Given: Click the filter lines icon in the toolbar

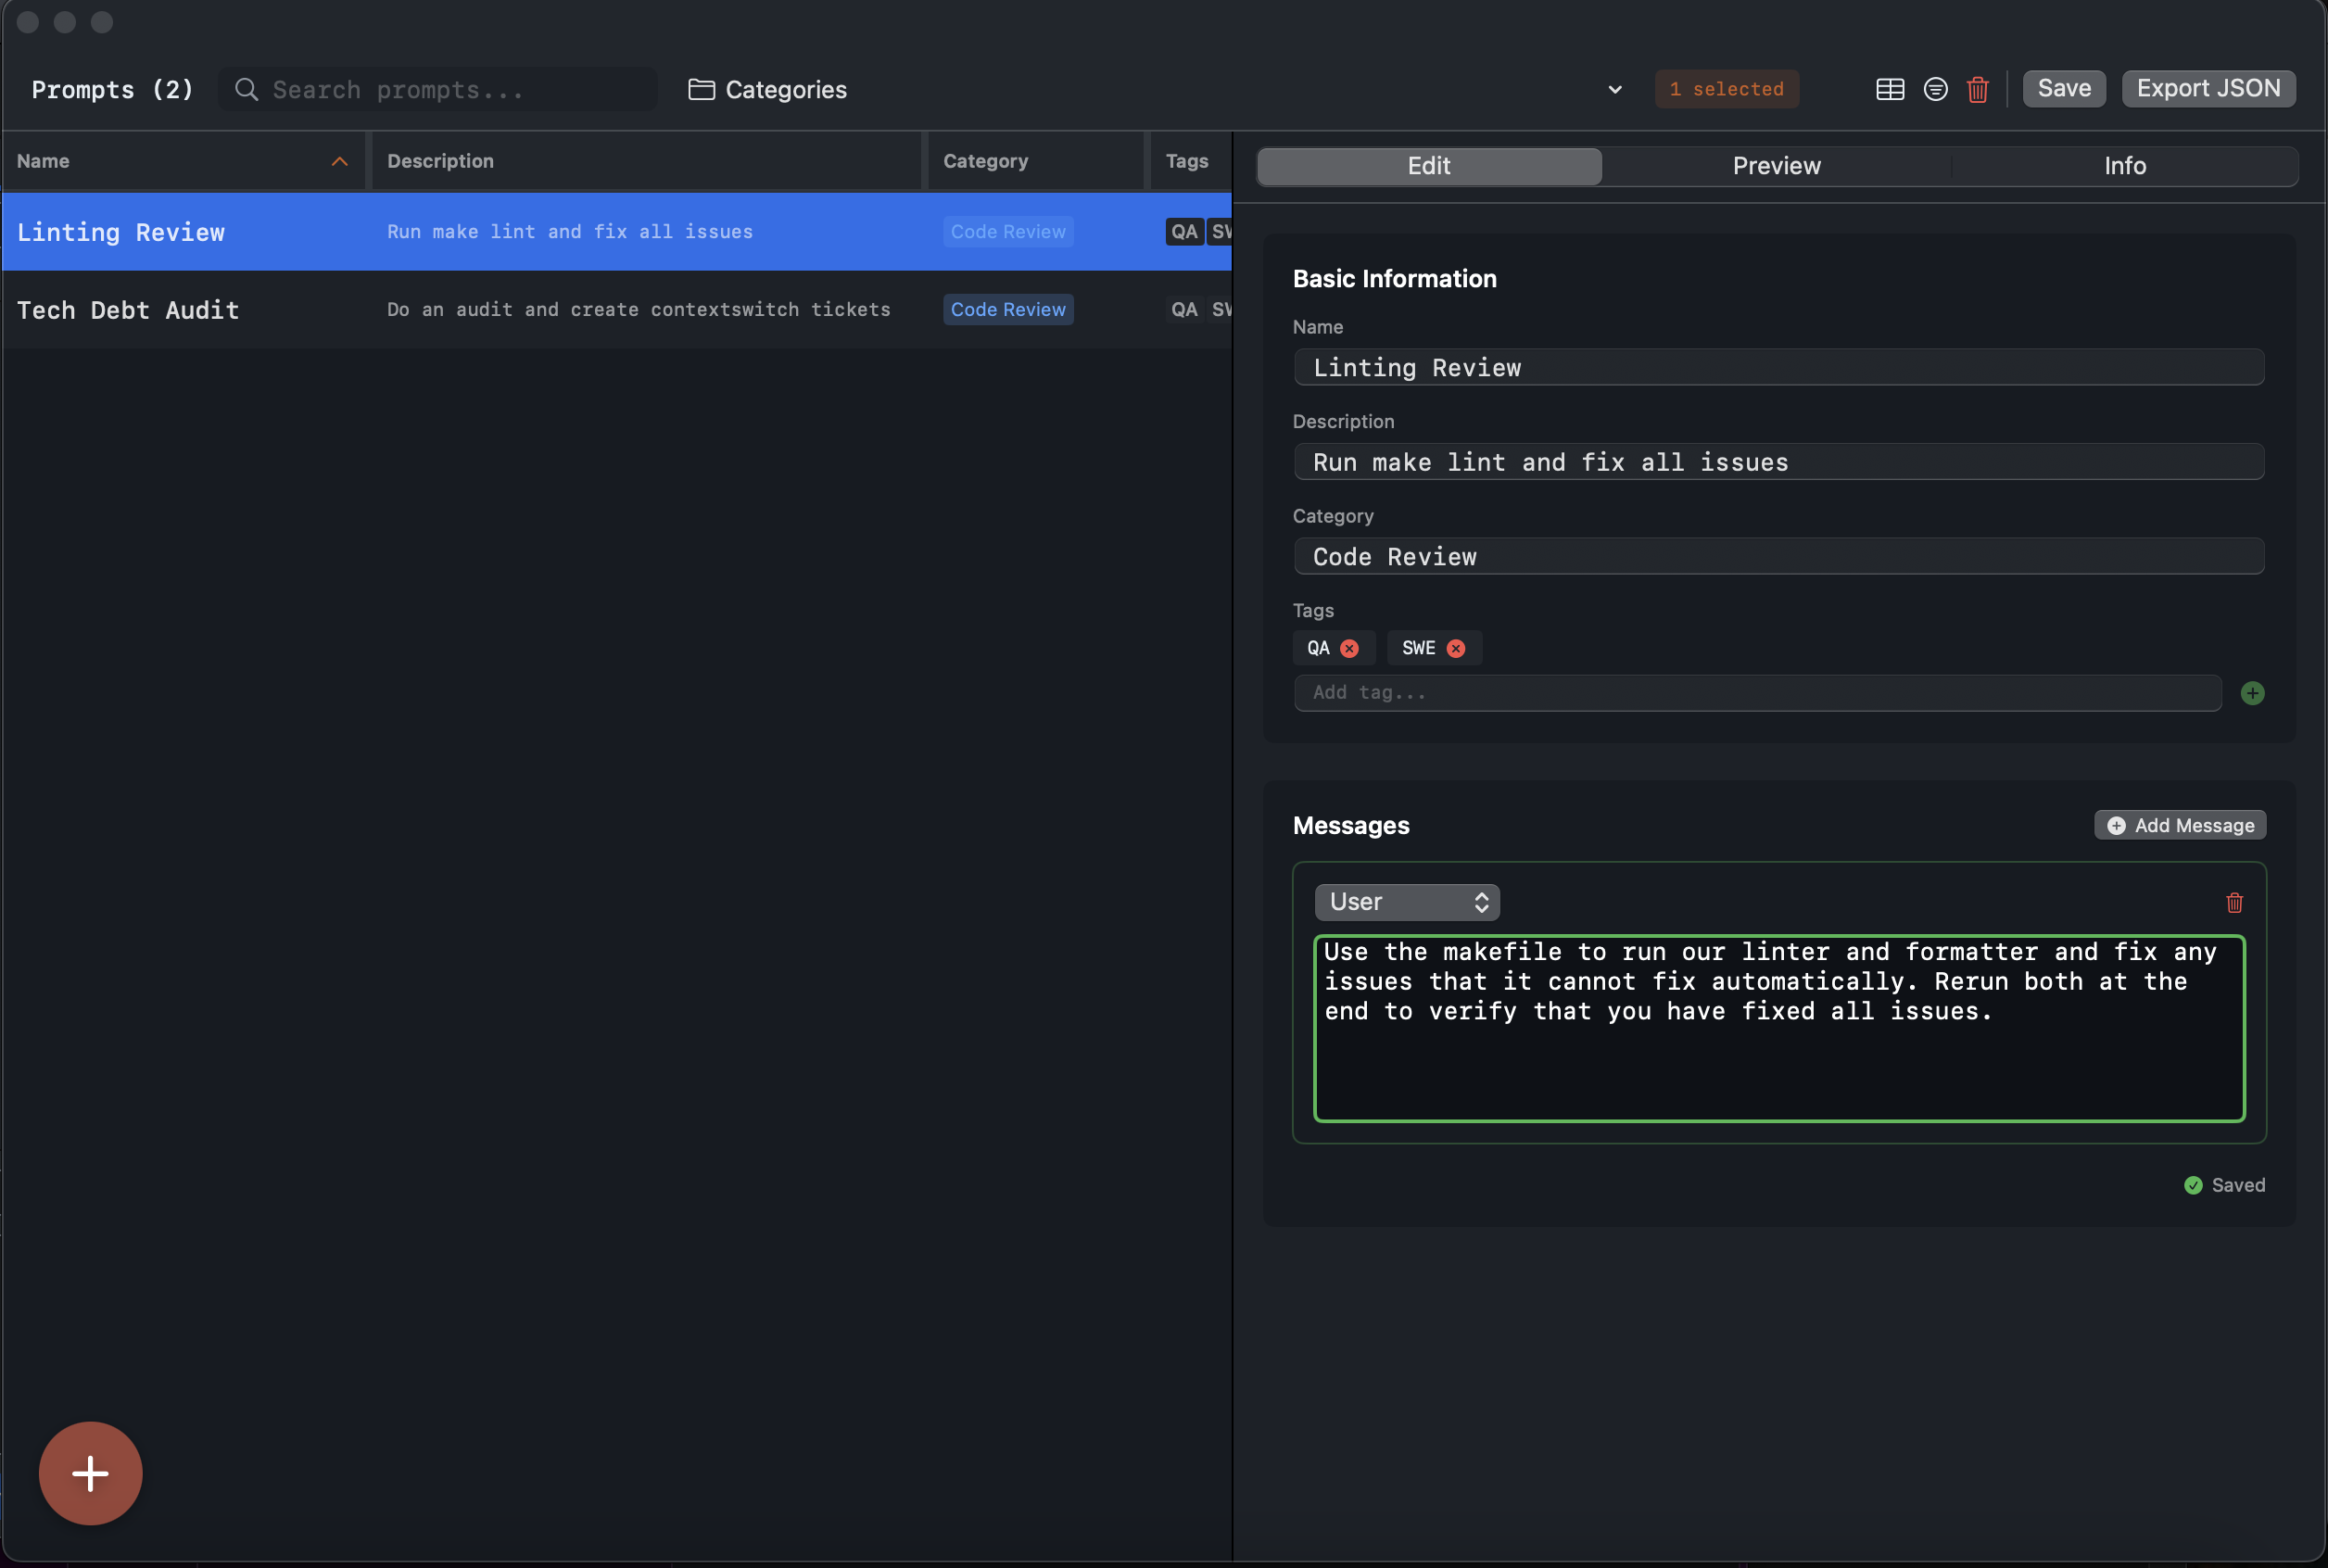Looking at the screenshot, I should coord(1935,89).
